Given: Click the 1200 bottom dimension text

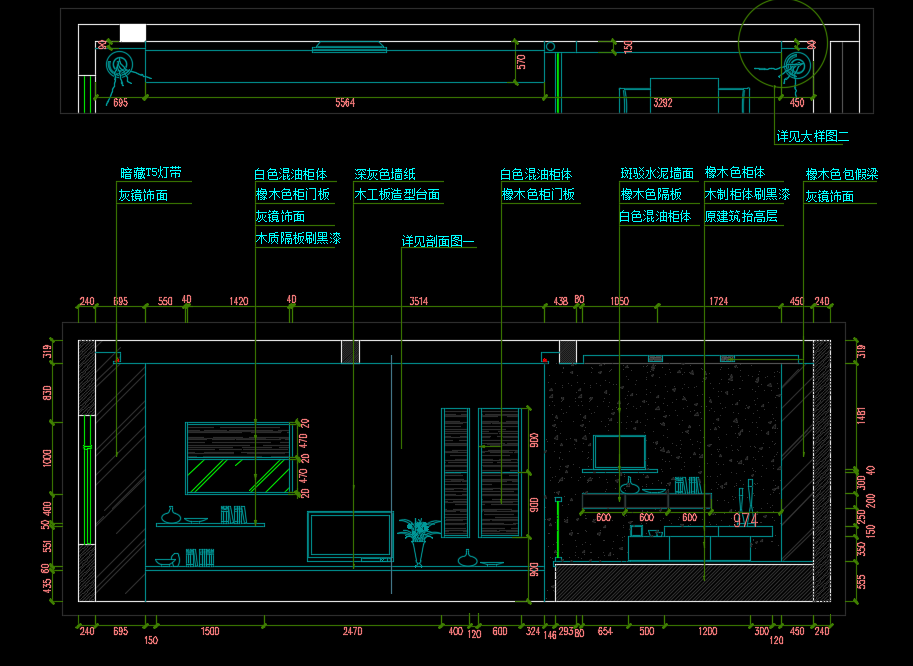Looking at the screenshot, I should (707, 631).
